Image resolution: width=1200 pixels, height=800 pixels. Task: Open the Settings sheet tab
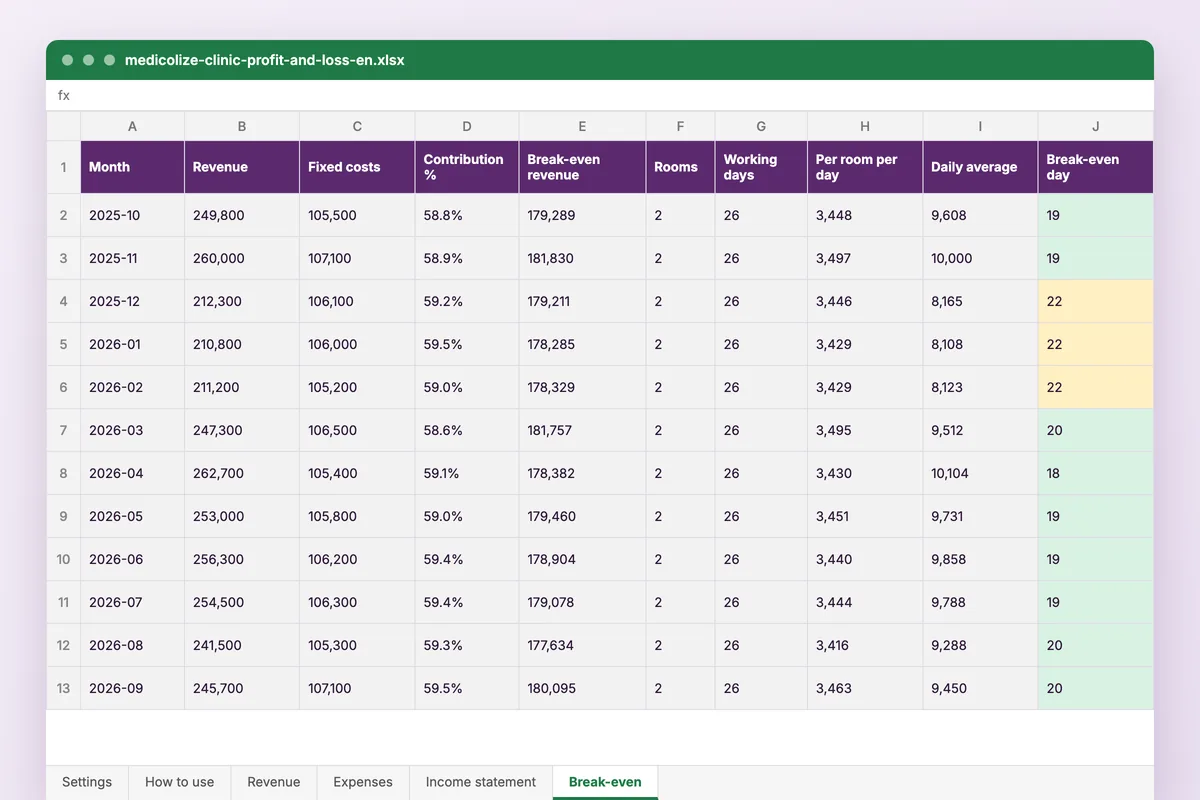[87, 782]
